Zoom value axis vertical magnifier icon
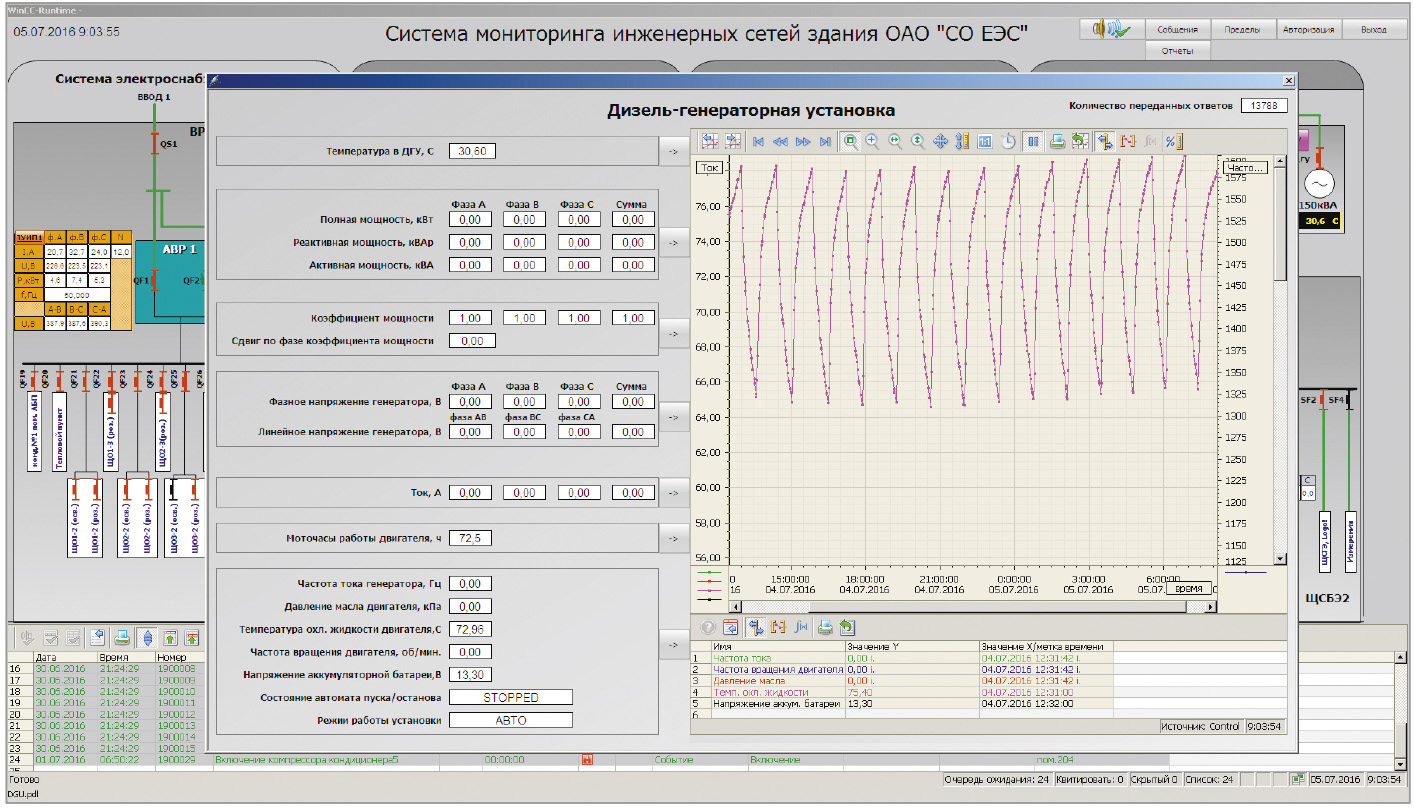The height and width of the screenshot is (808, 1414). tap(917, 142)
